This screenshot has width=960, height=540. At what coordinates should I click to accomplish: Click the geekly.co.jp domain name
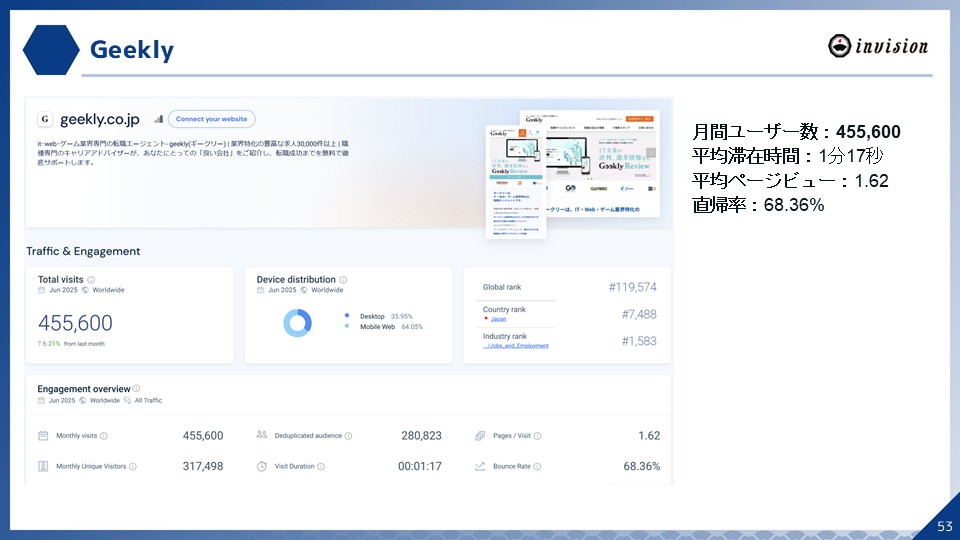tap(100, 119)
